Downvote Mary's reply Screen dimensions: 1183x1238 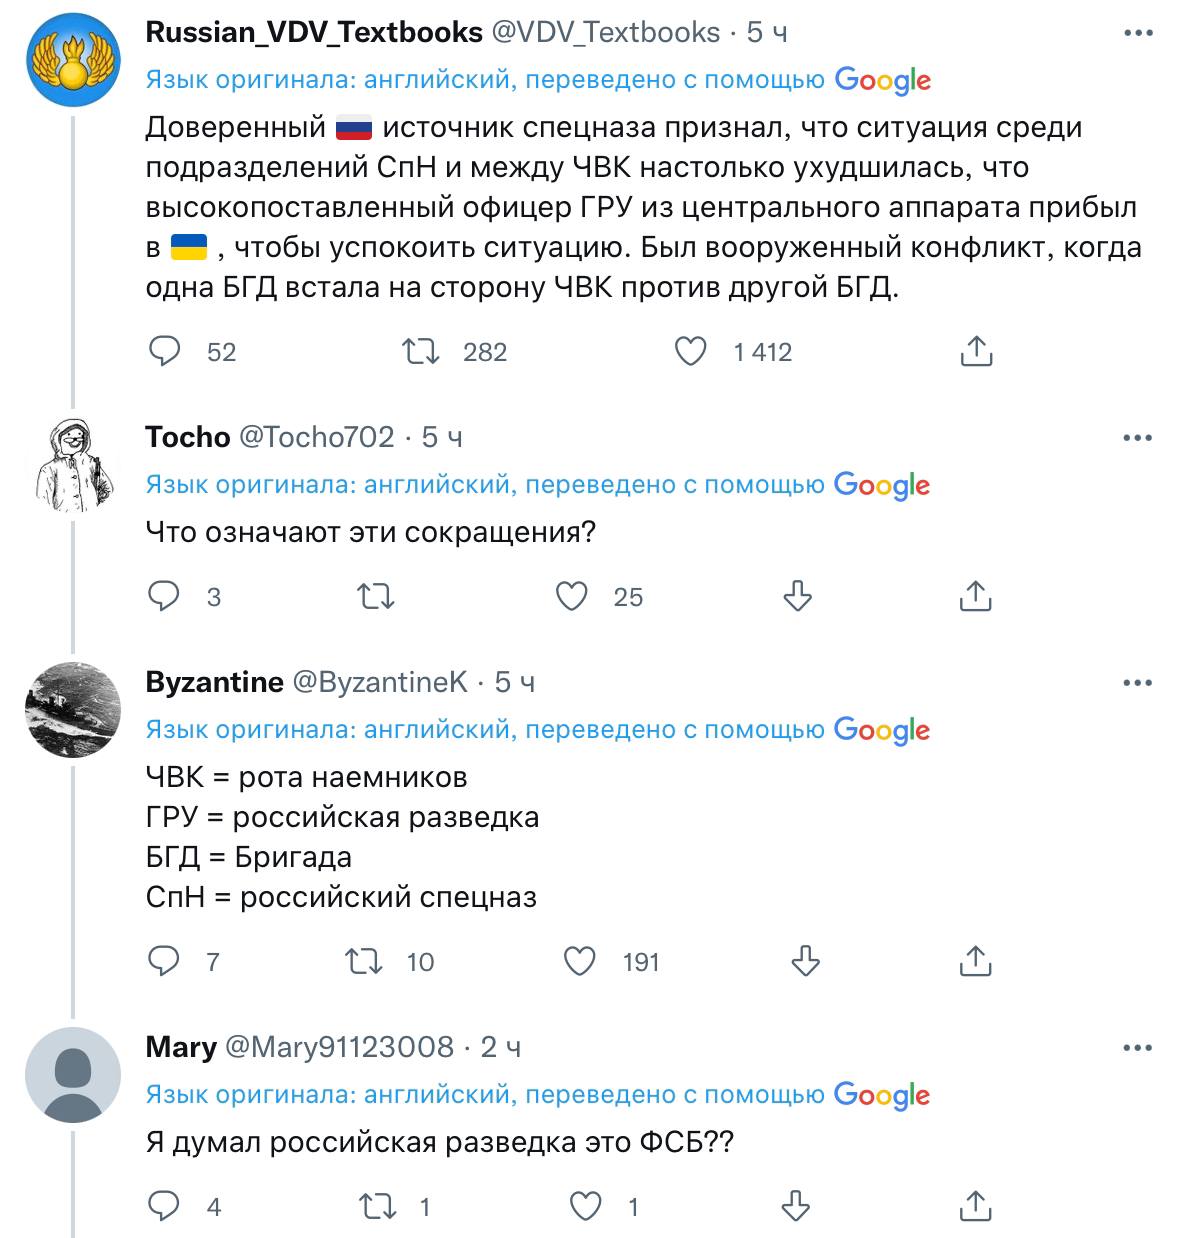pos(794,1206)
